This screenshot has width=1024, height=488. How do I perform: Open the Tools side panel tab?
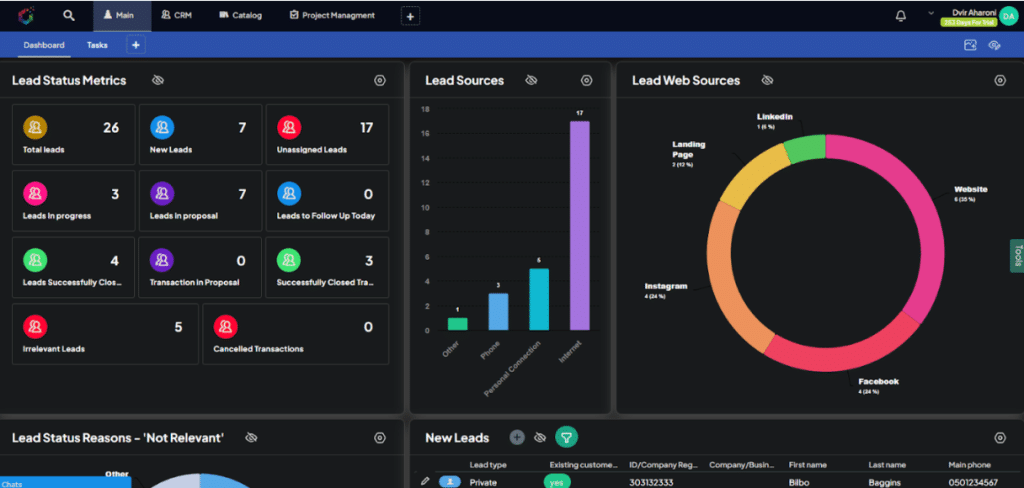pos(1017,255)
